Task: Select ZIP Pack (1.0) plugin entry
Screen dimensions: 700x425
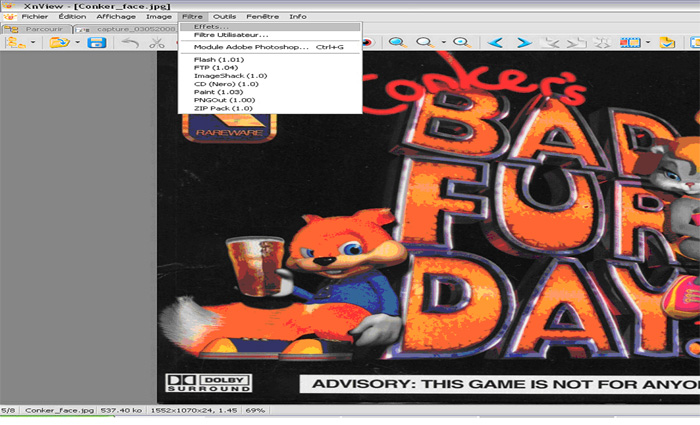Action: coord(270,108)
